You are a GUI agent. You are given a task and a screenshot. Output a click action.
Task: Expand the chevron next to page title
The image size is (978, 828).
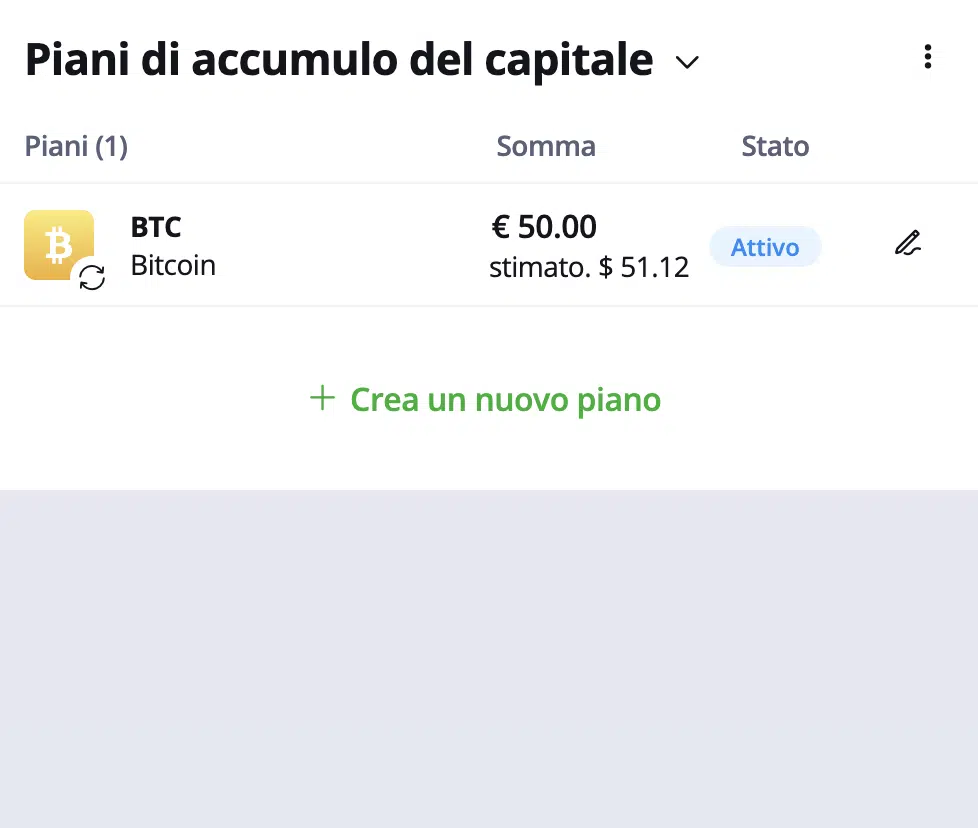687,62
